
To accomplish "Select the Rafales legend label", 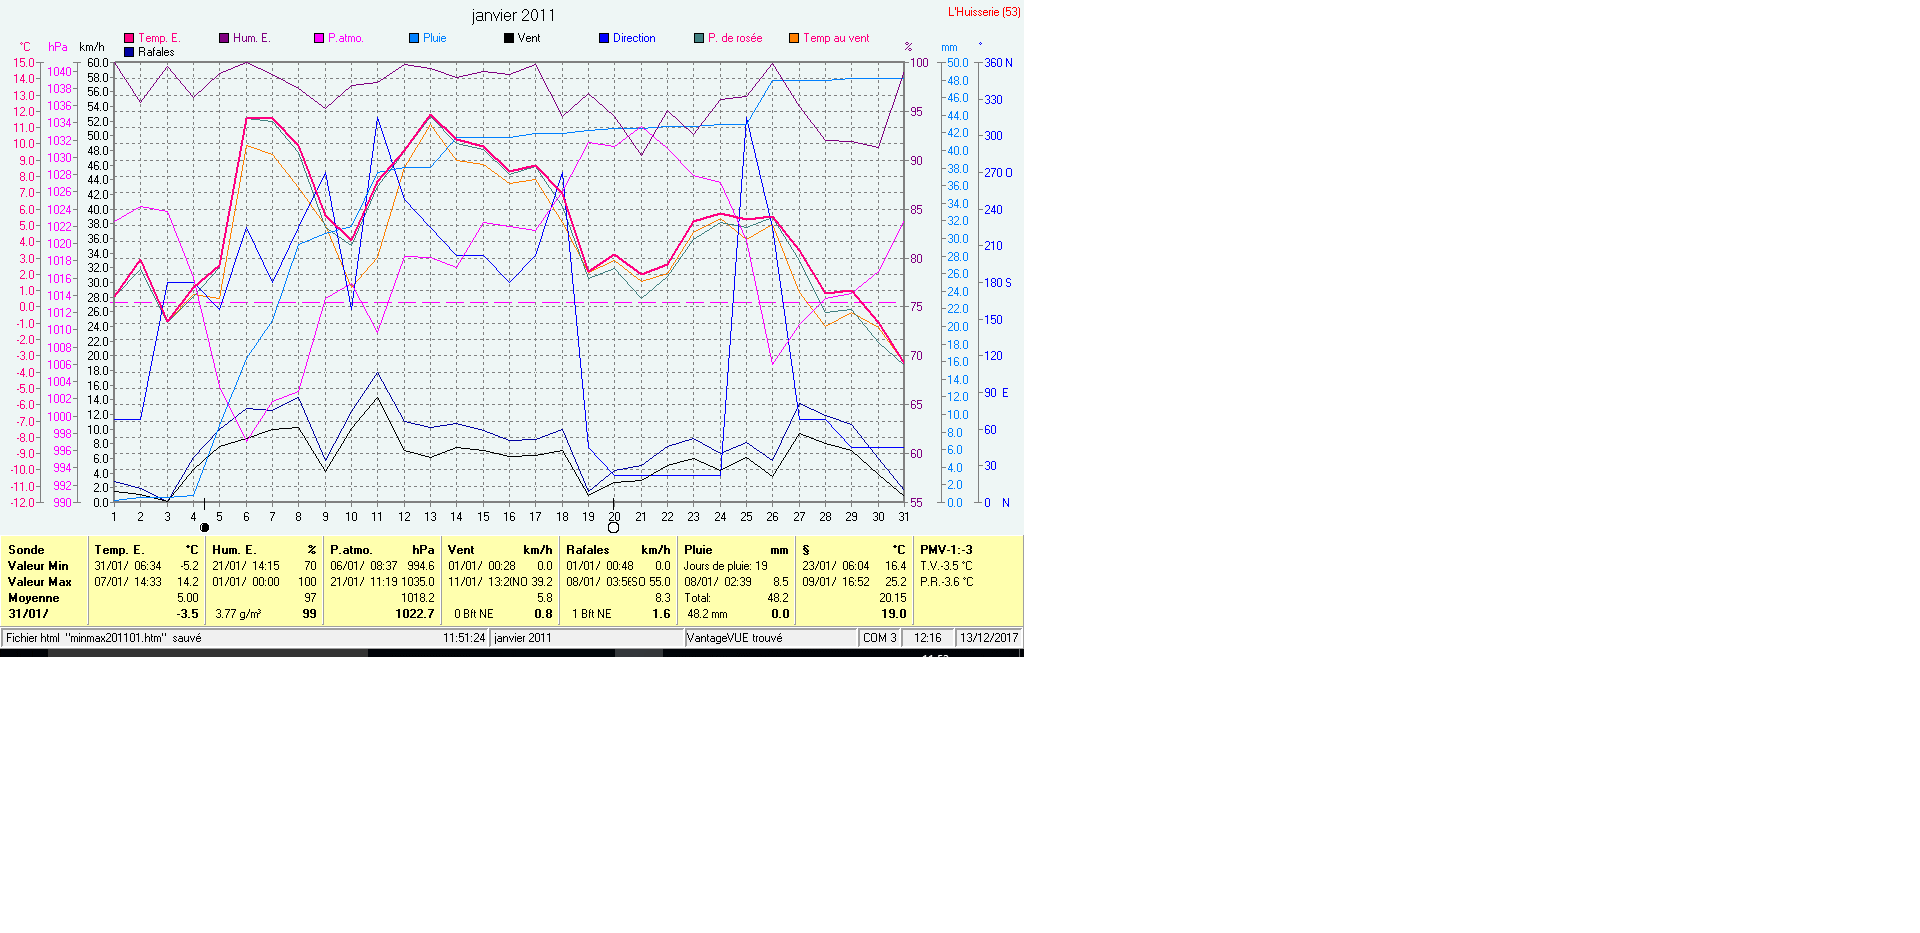I will [156, 52].
